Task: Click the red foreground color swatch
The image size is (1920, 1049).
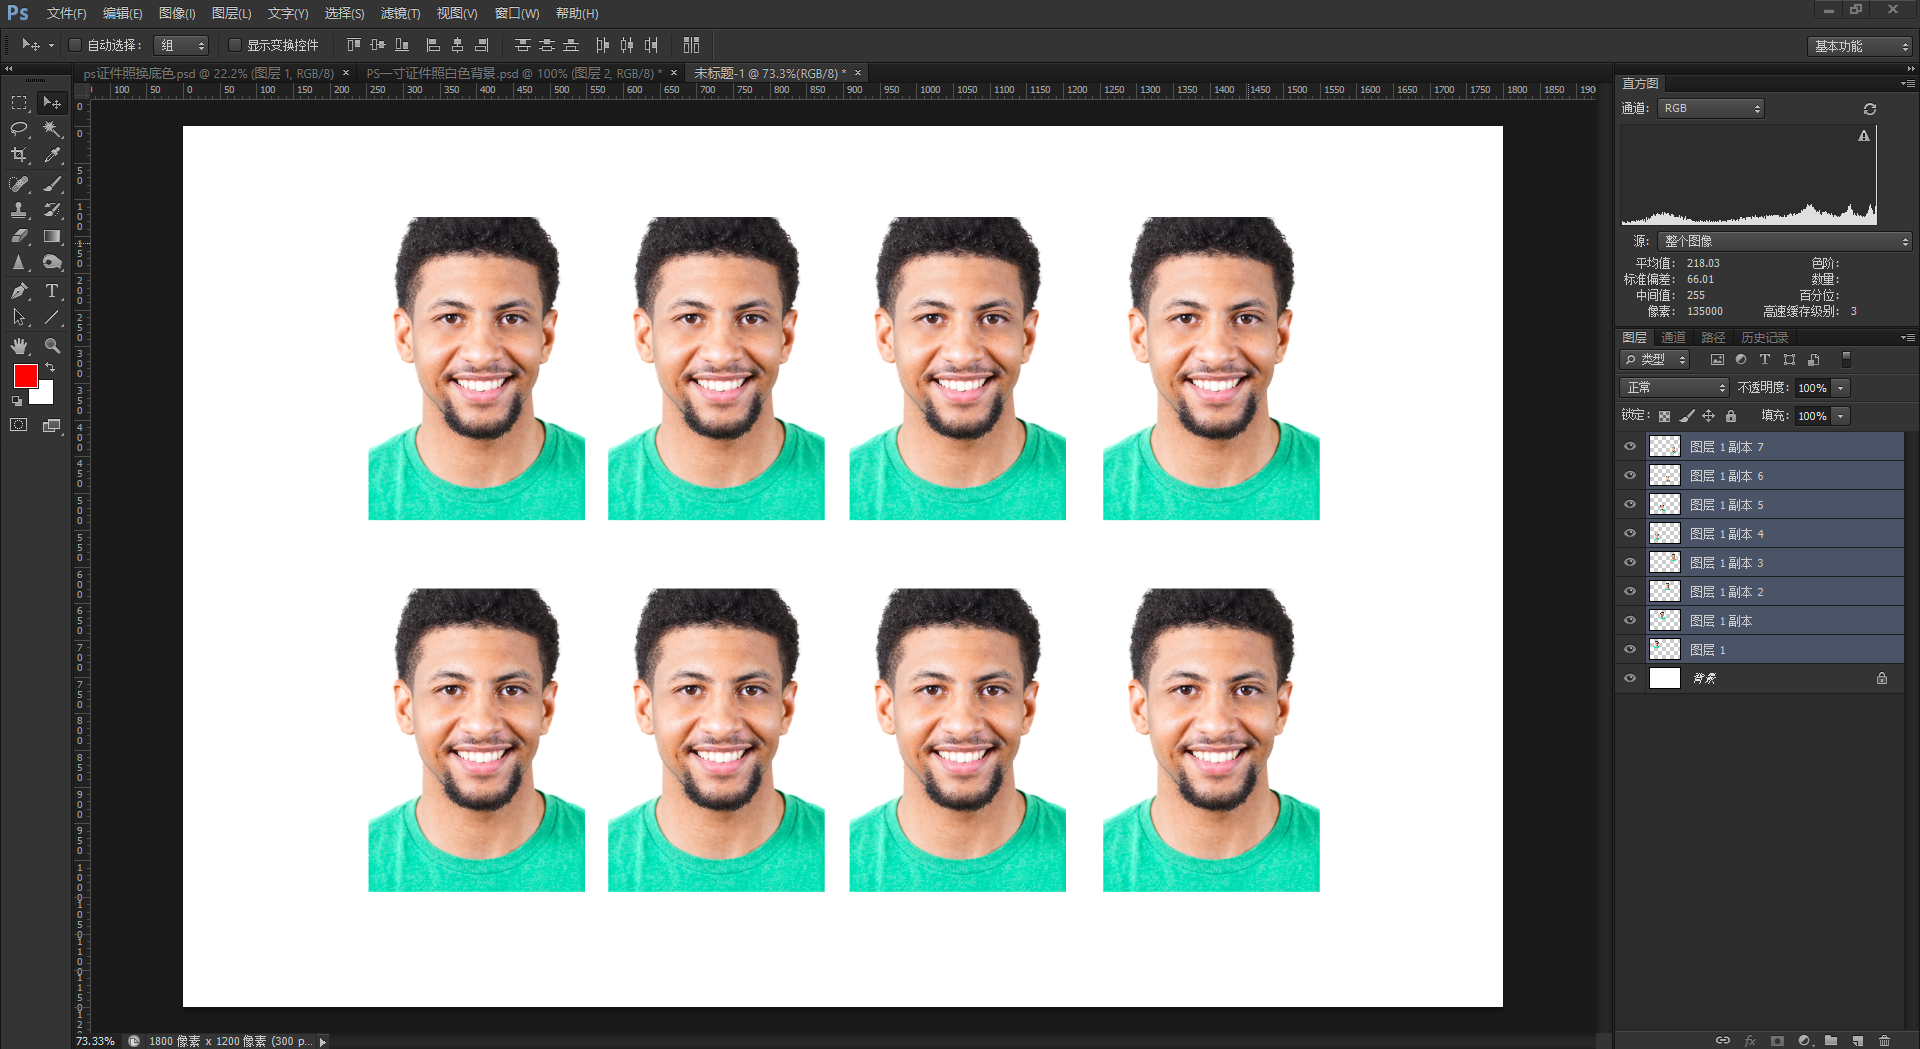Action: [26, 376]
